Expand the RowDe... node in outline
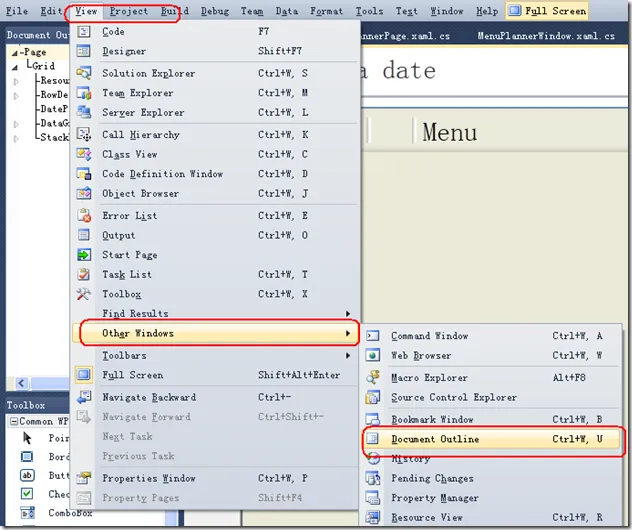The width and height of the screenshot is (632, 530). click(x=16, y=96)
